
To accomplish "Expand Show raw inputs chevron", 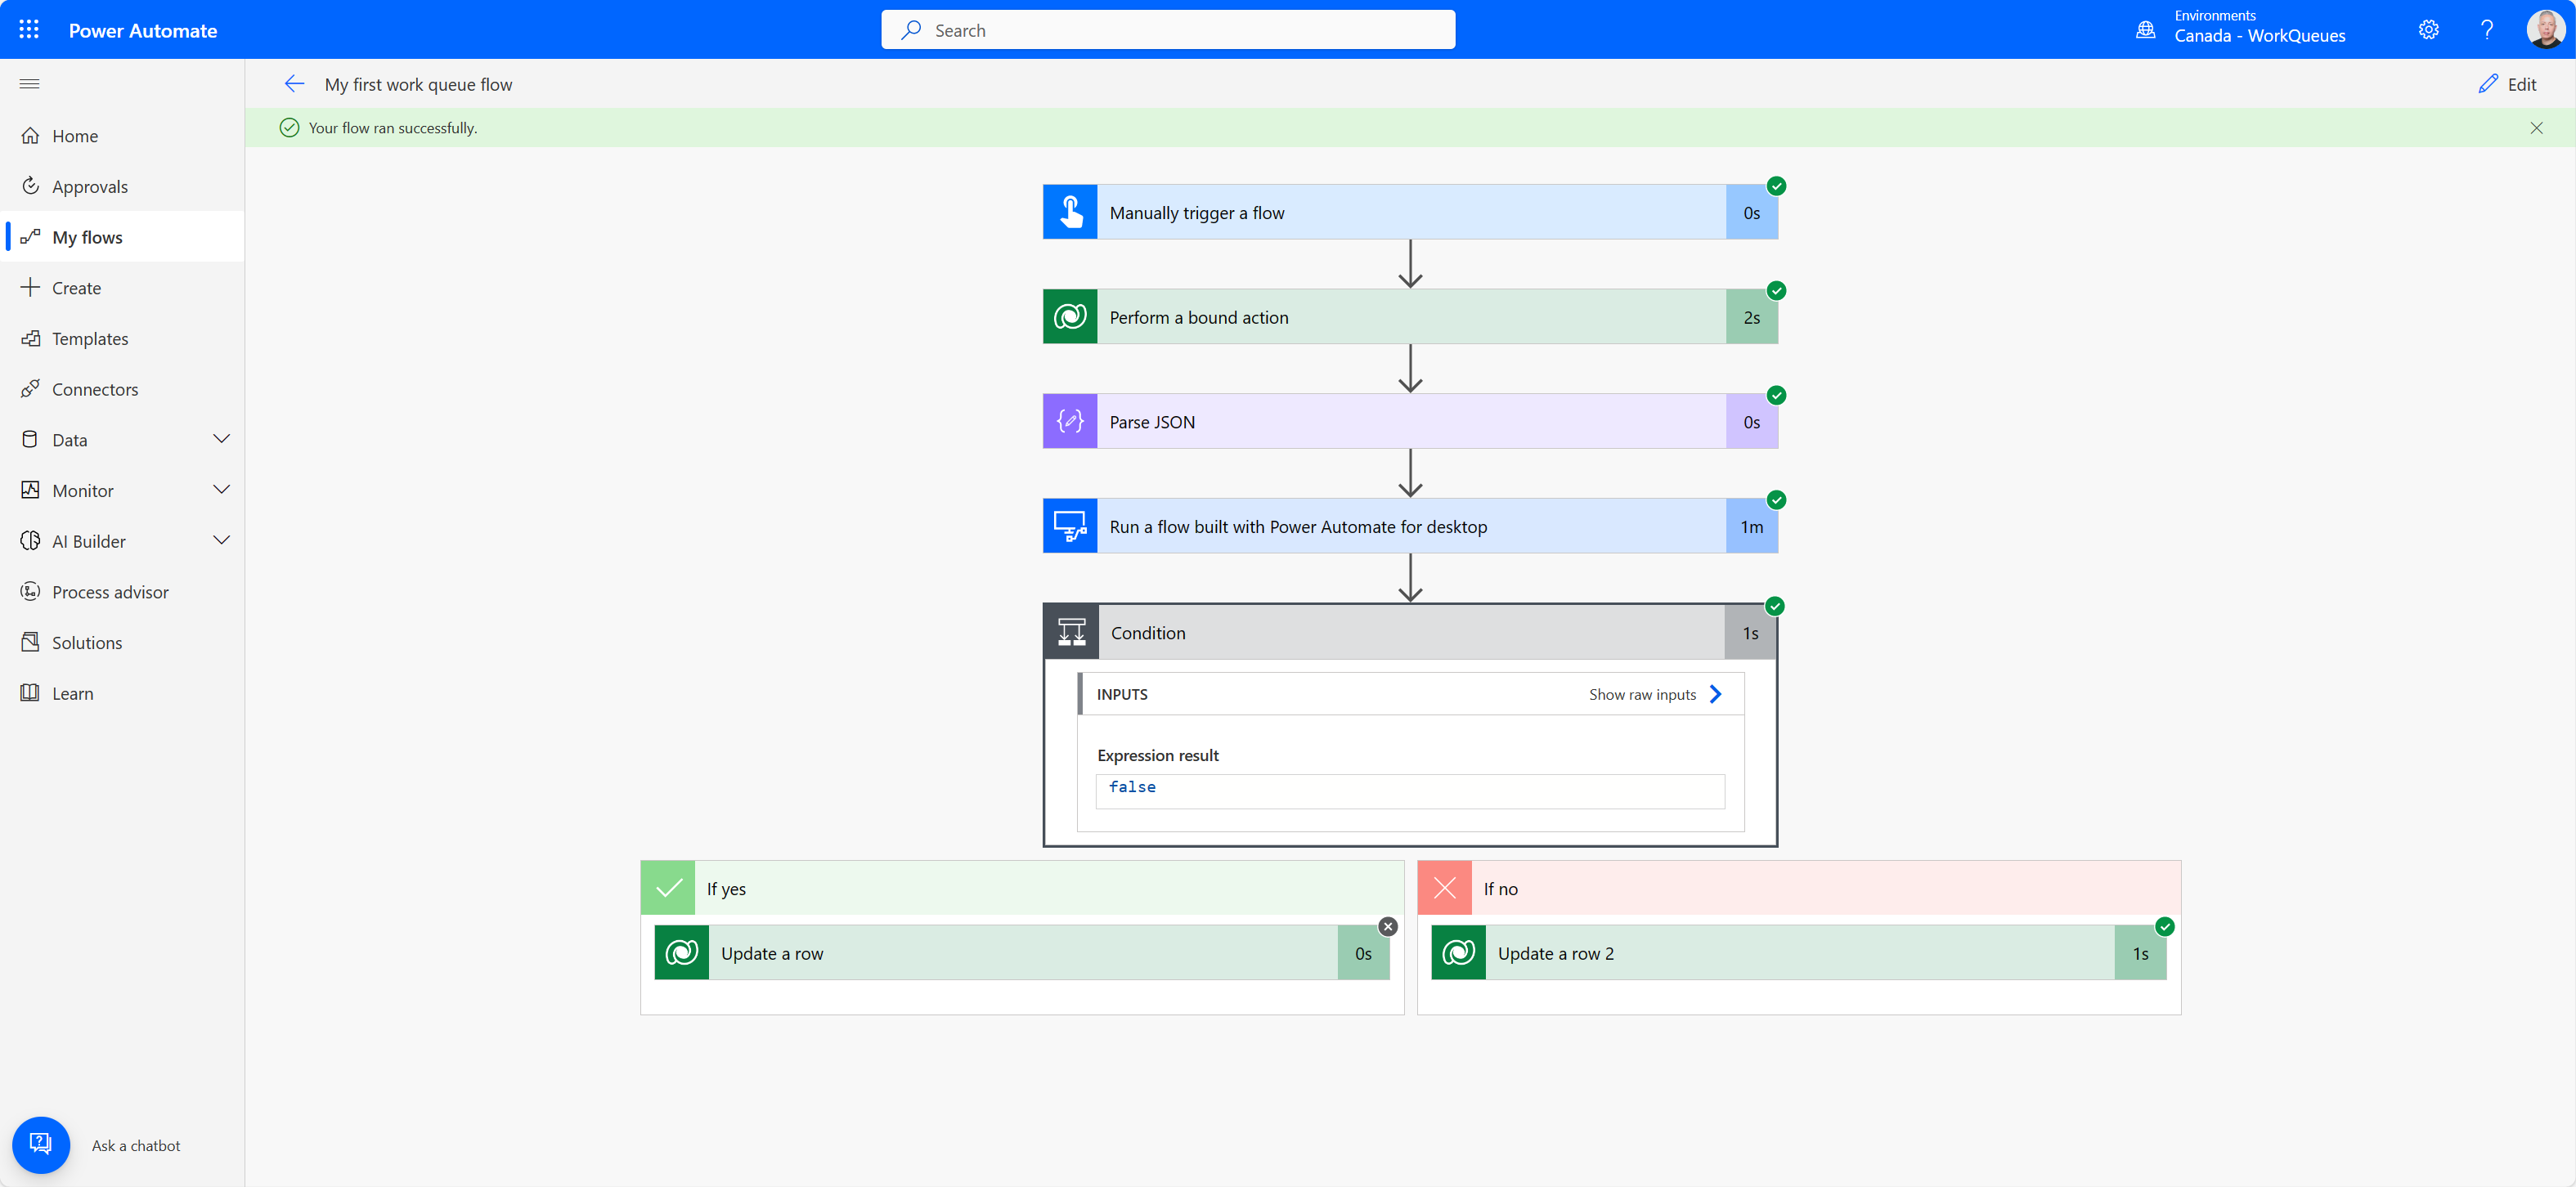I will 1716,694.
